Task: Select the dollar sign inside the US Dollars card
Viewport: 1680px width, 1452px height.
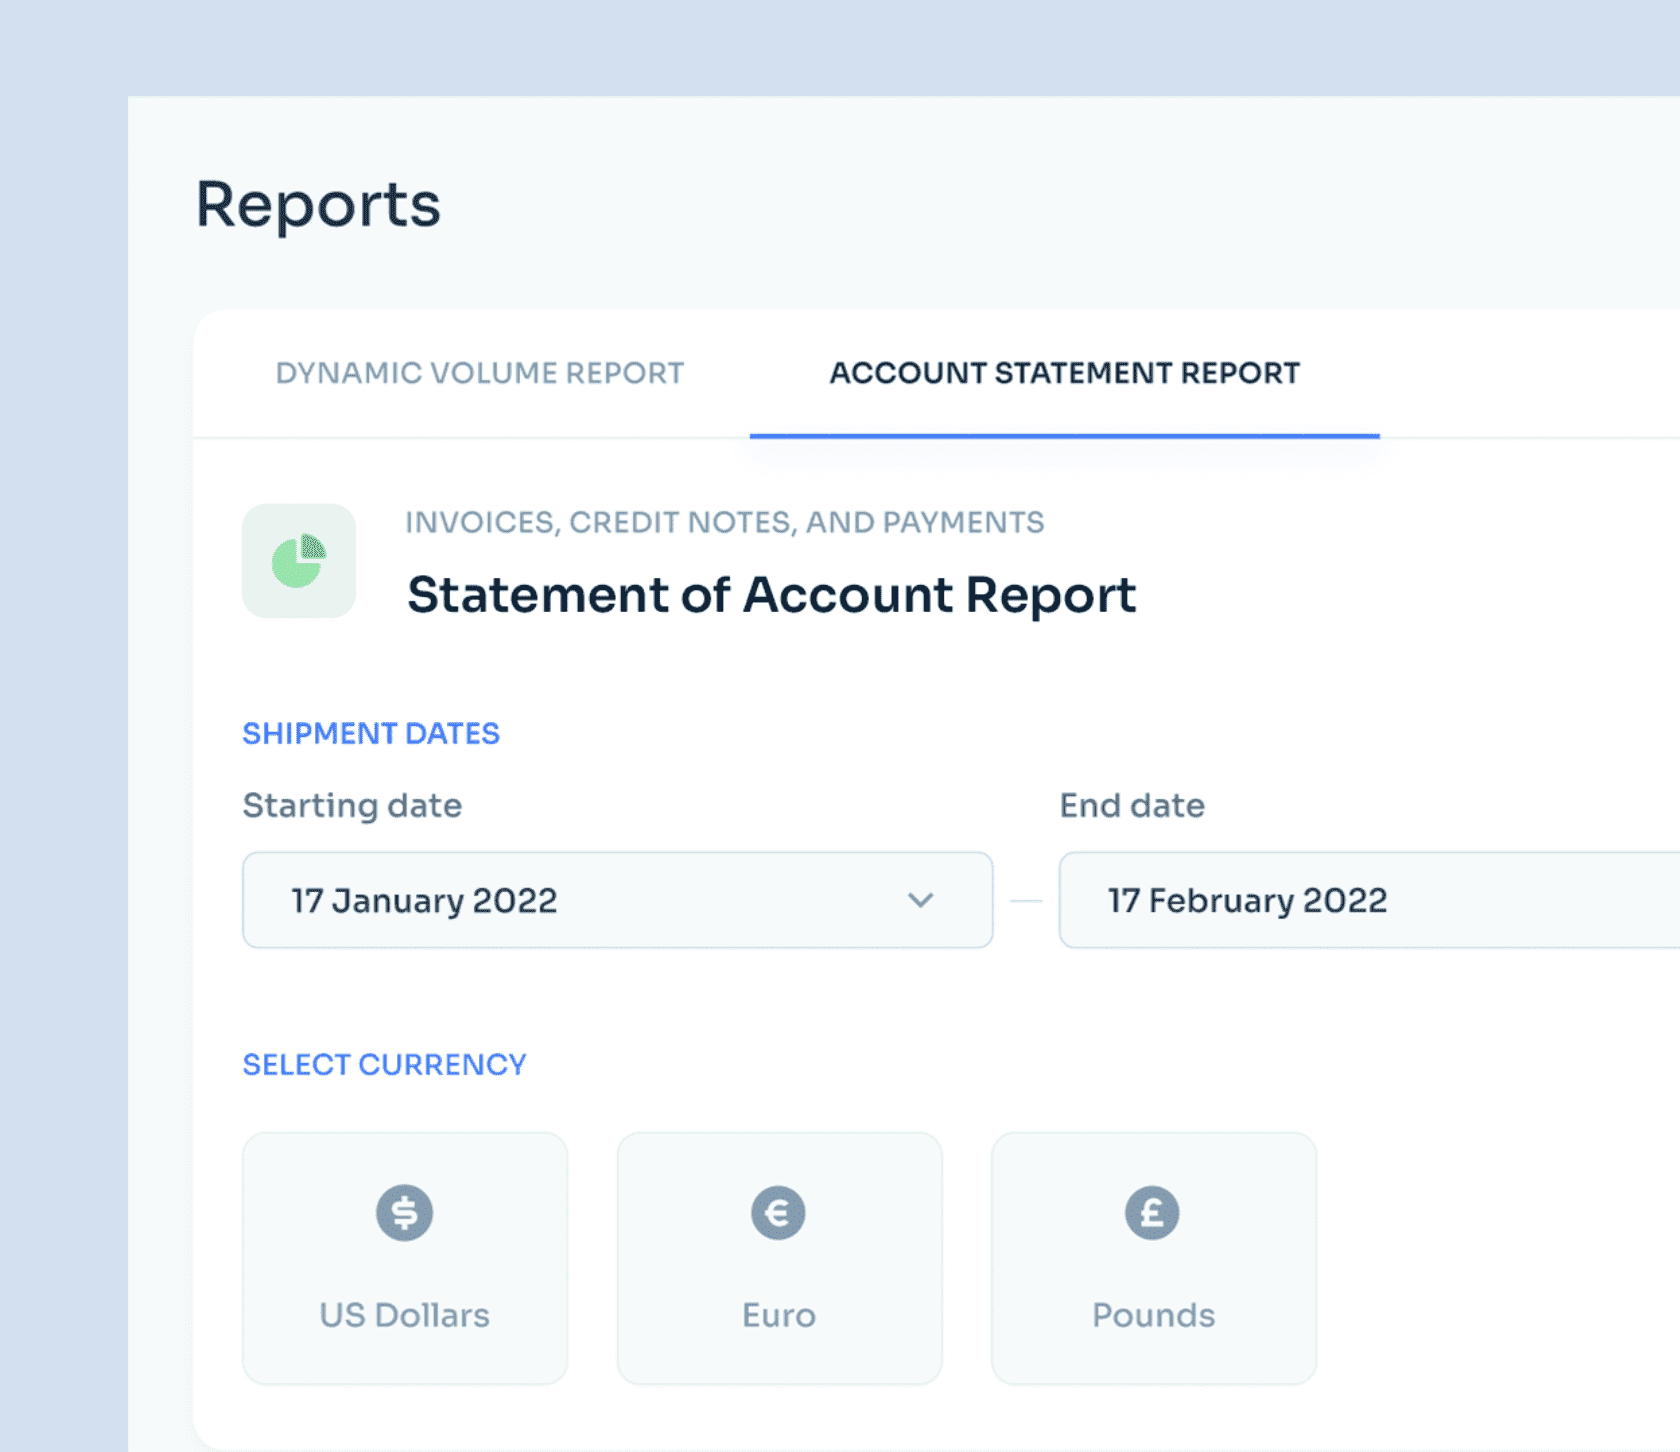Action: click(x=403, y=1212)
